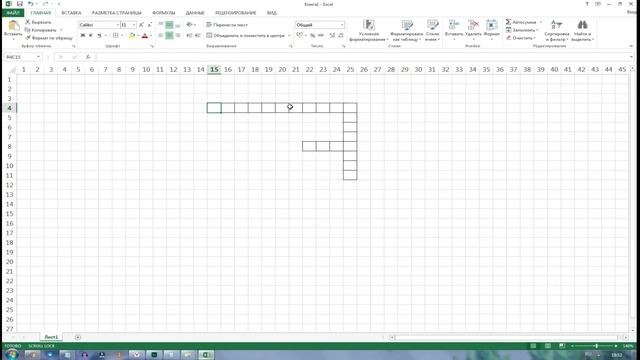Toggle bottom vertical alignment
Image resolution: width=640 pixels, height=360 pixels.
click(178, 25)
